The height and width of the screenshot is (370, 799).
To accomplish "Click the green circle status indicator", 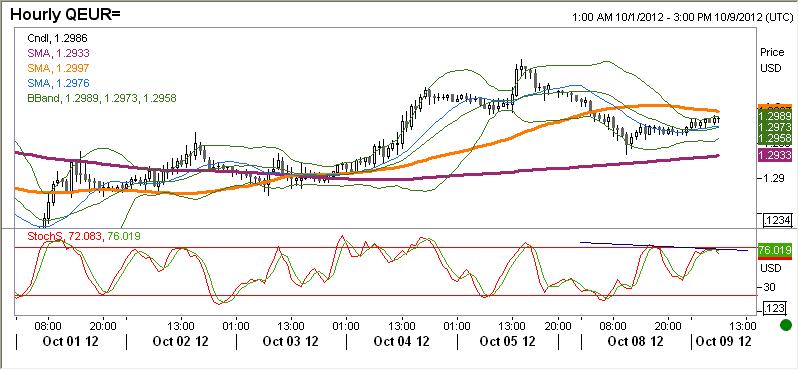I will (786, 325).
